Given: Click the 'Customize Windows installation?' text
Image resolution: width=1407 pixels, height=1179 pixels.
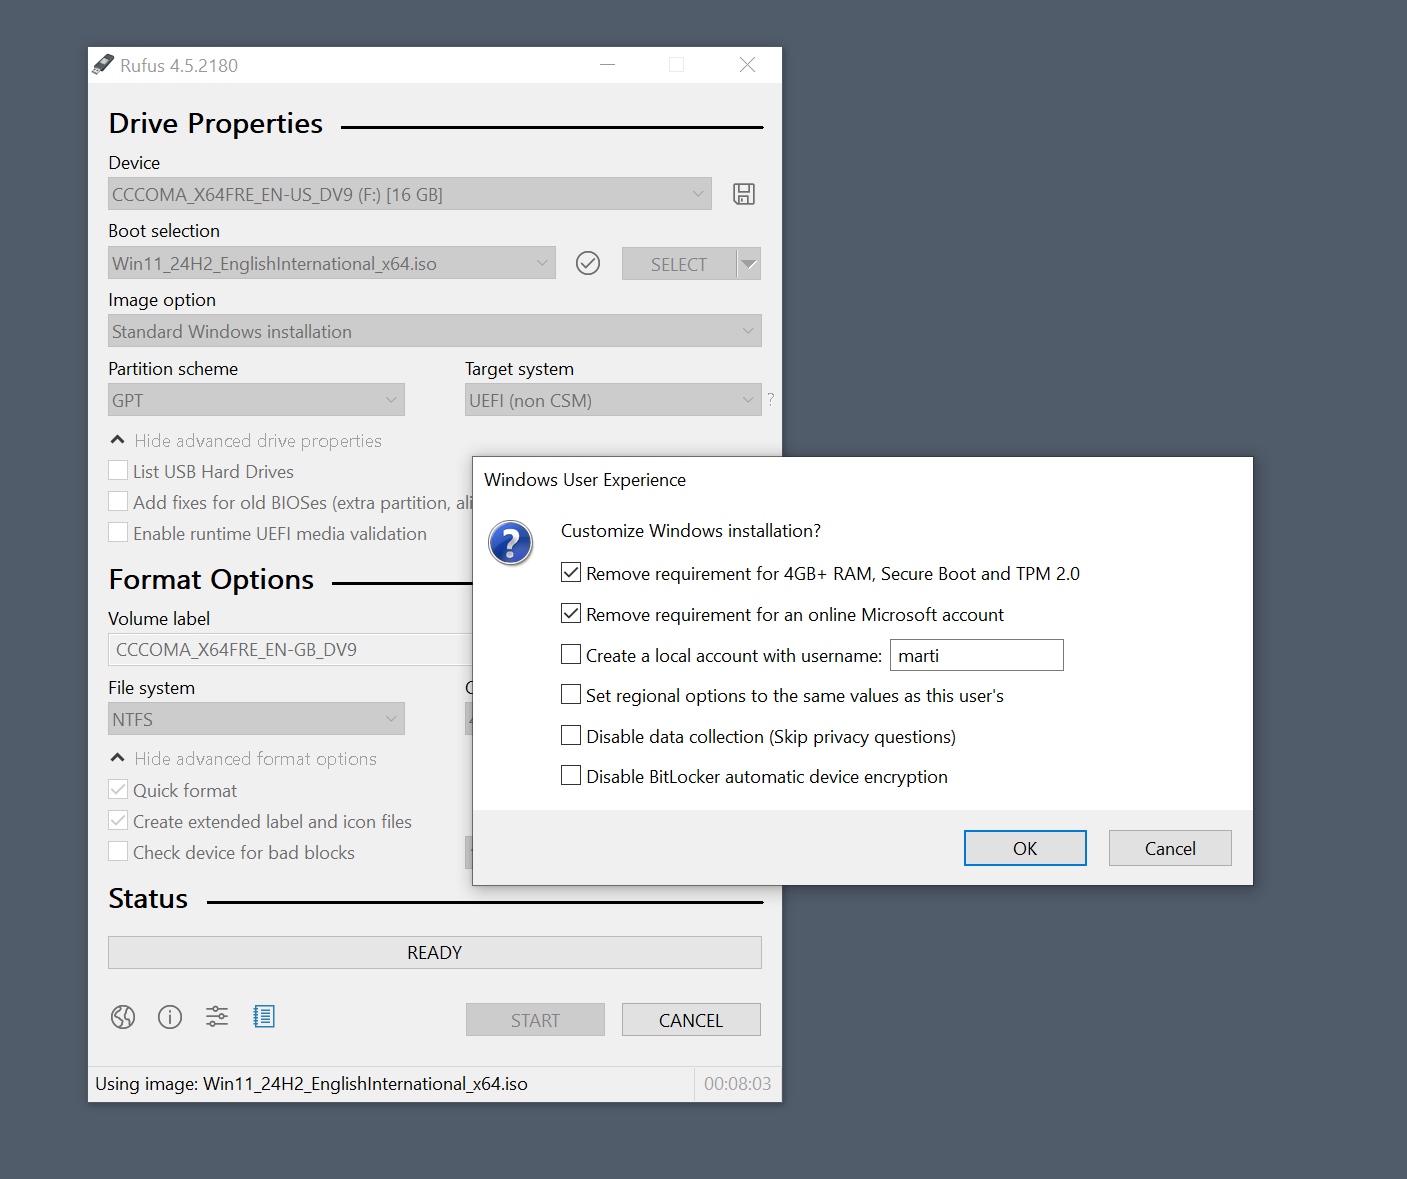Looking at the screenshot, I should 691,530.
